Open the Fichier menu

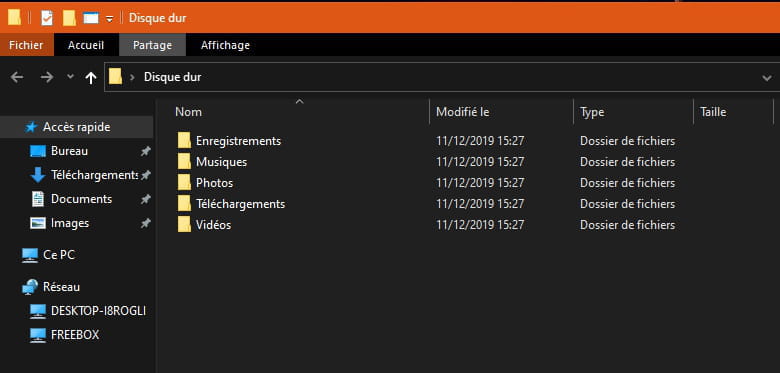[x=26, y=45]
